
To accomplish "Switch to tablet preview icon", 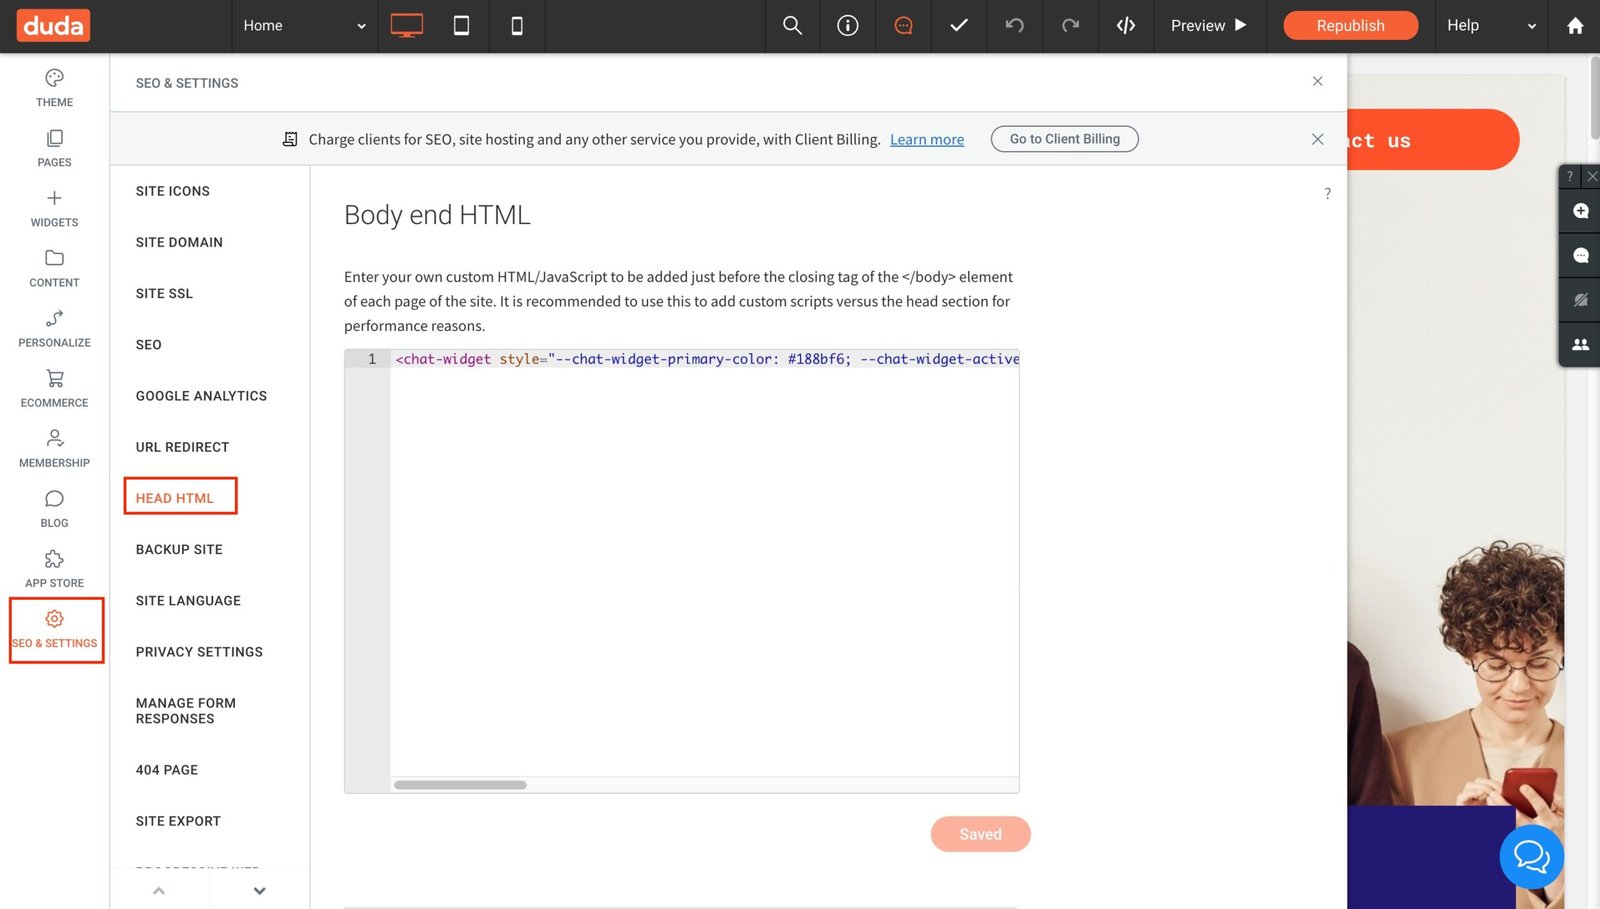I will pos(461,26).
